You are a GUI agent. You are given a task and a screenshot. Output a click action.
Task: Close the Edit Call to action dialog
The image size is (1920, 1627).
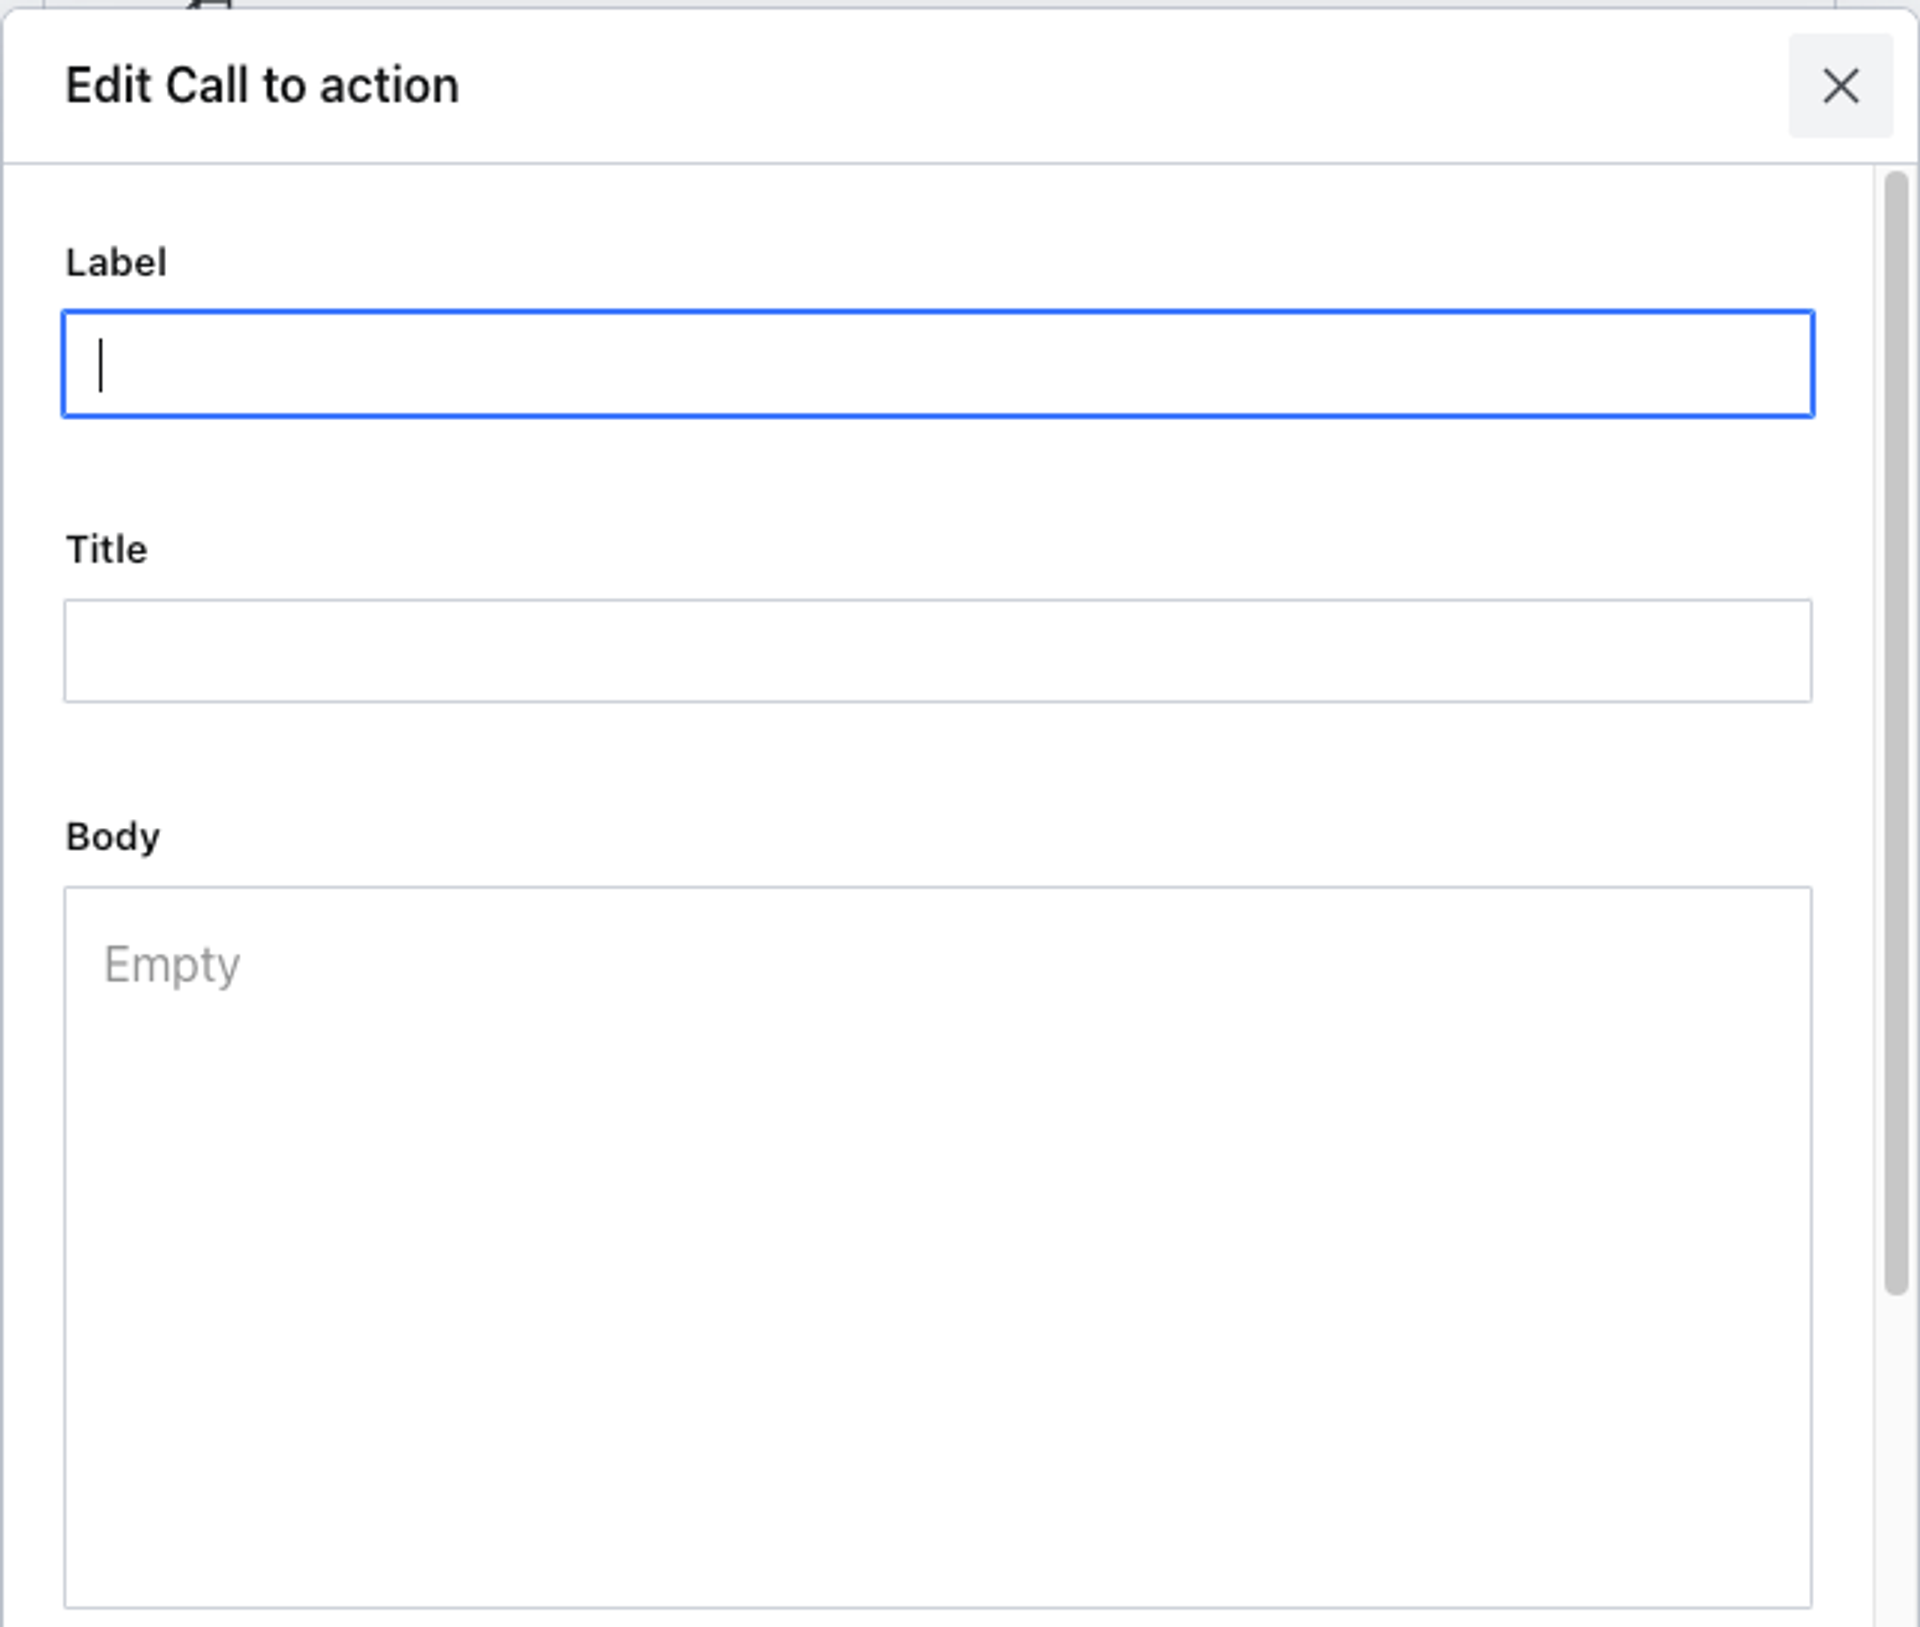(1841, 87)
